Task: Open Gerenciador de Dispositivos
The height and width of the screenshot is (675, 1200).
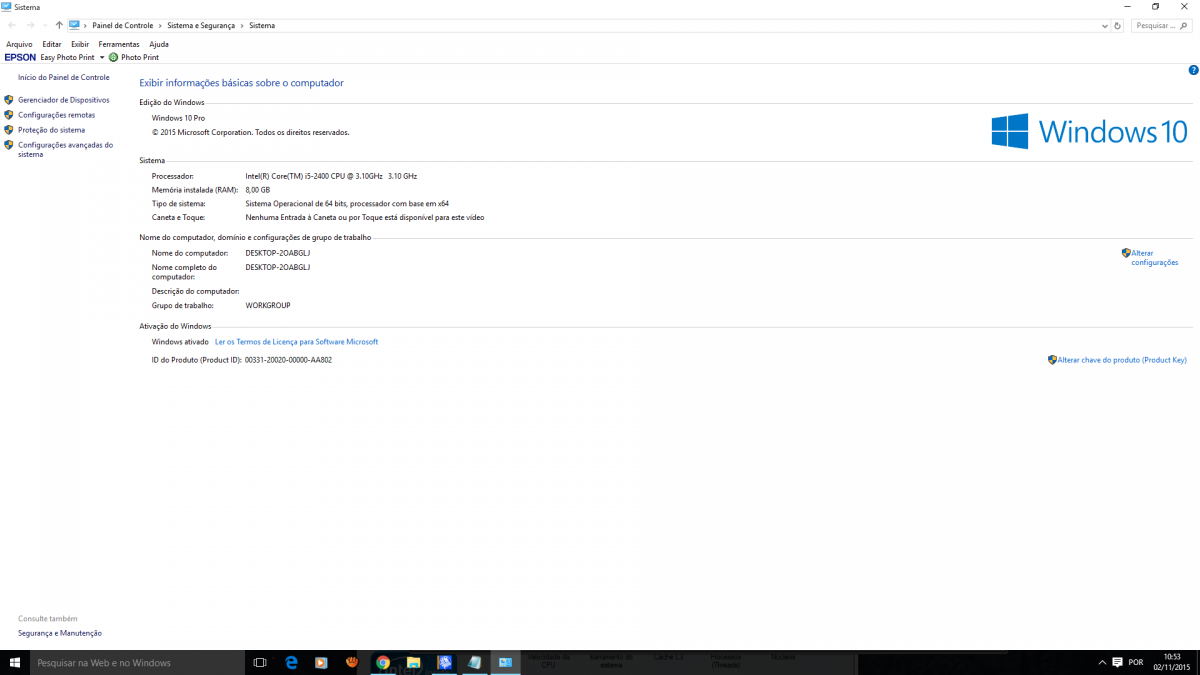Action: 64,100
